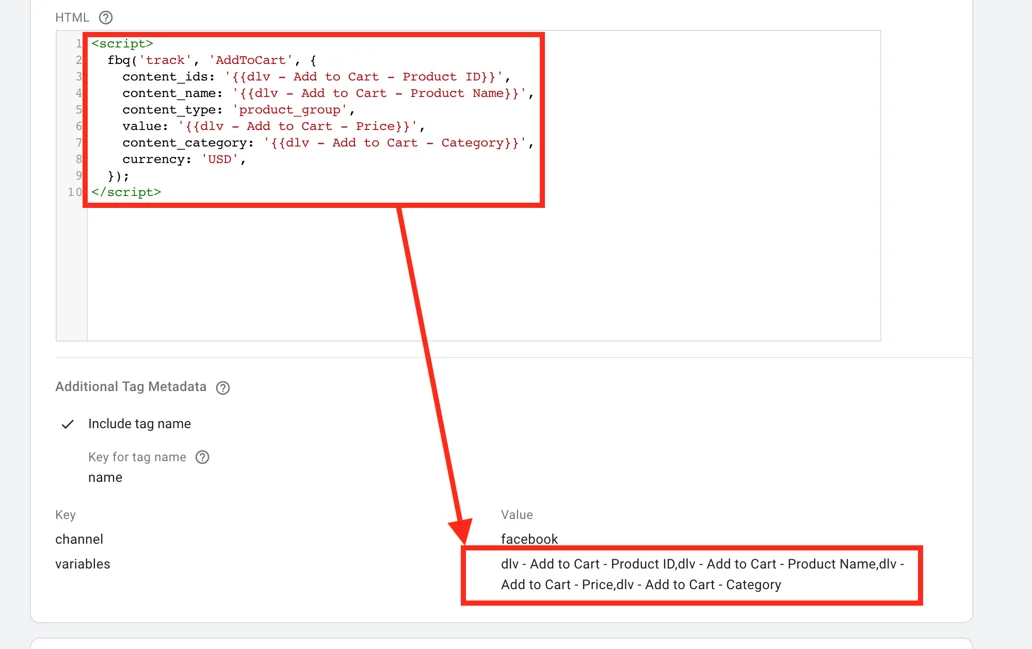Viewport: 1032px width, 649px height.
Task: Click the Key for tag name label
Action: [137, 457]
